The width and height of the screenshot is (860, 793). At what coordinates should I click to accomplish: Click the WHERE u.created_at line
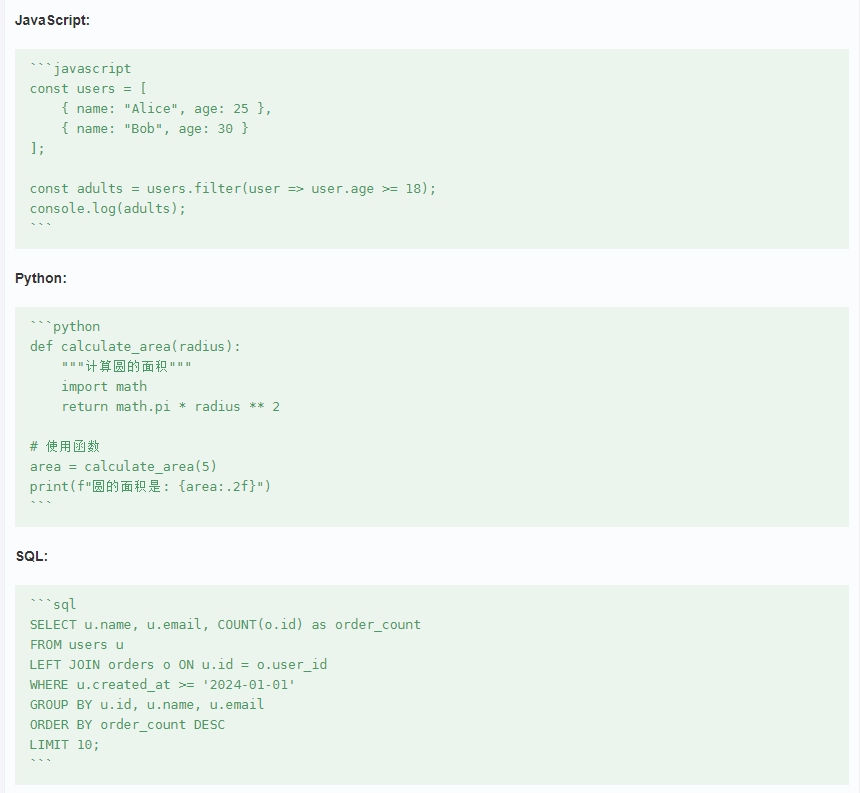tap(162, 684)
